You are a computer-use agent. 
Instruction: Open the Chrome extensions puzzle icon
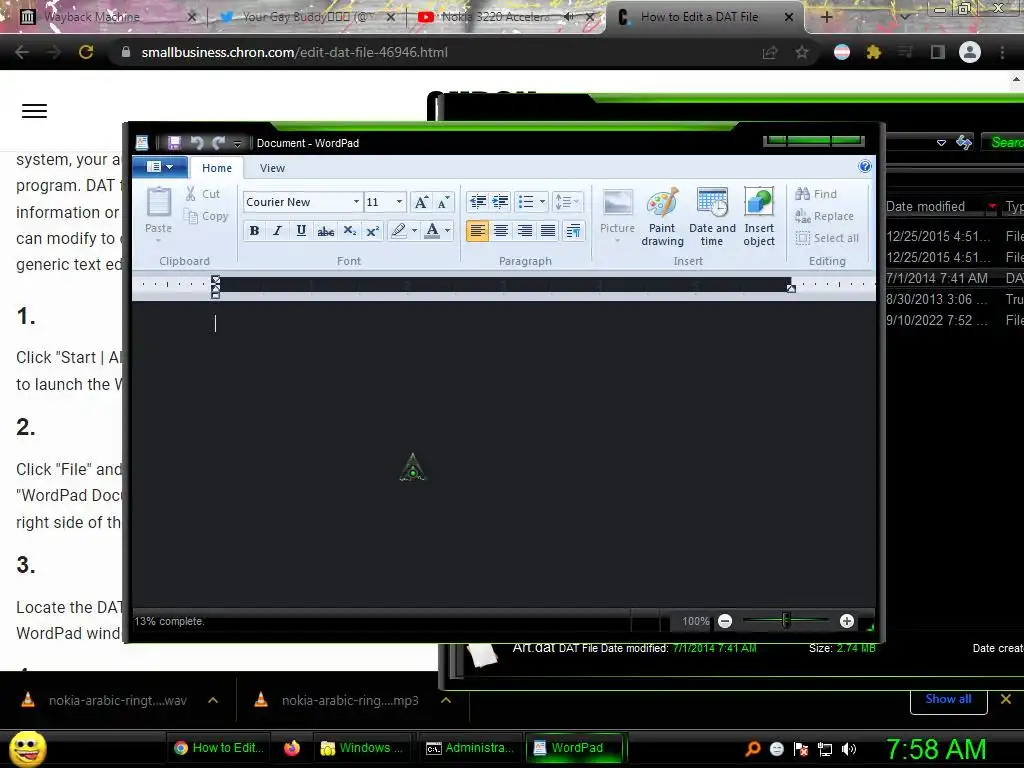[874, 52]
